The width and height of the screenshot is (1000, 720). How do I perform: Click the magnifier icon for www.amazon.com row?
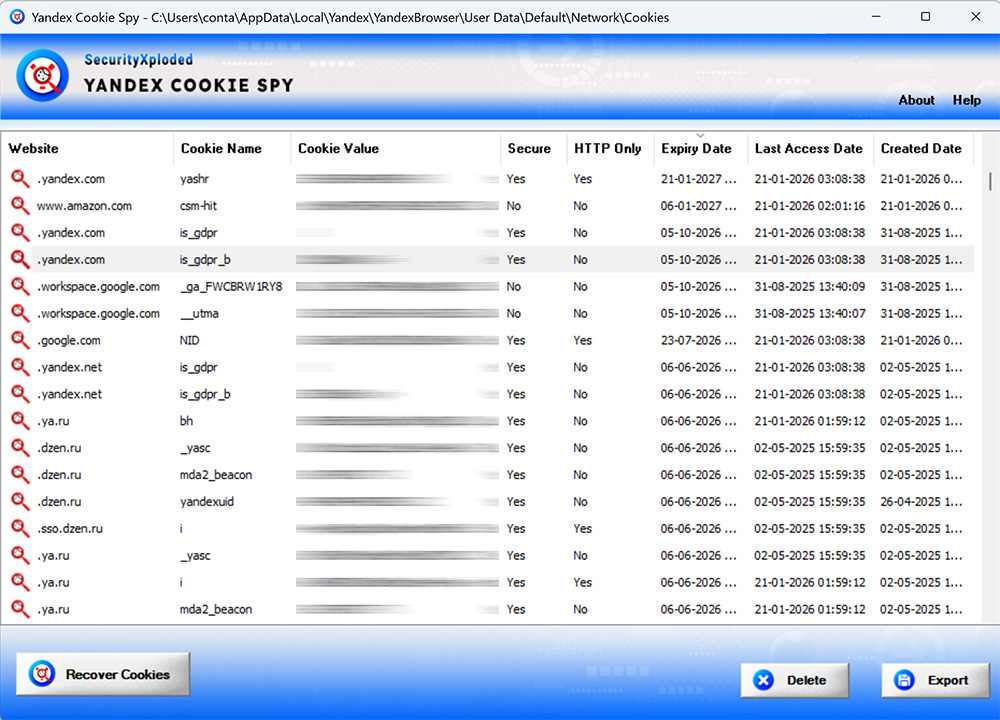pyautogui.click(x=21, y=206)
